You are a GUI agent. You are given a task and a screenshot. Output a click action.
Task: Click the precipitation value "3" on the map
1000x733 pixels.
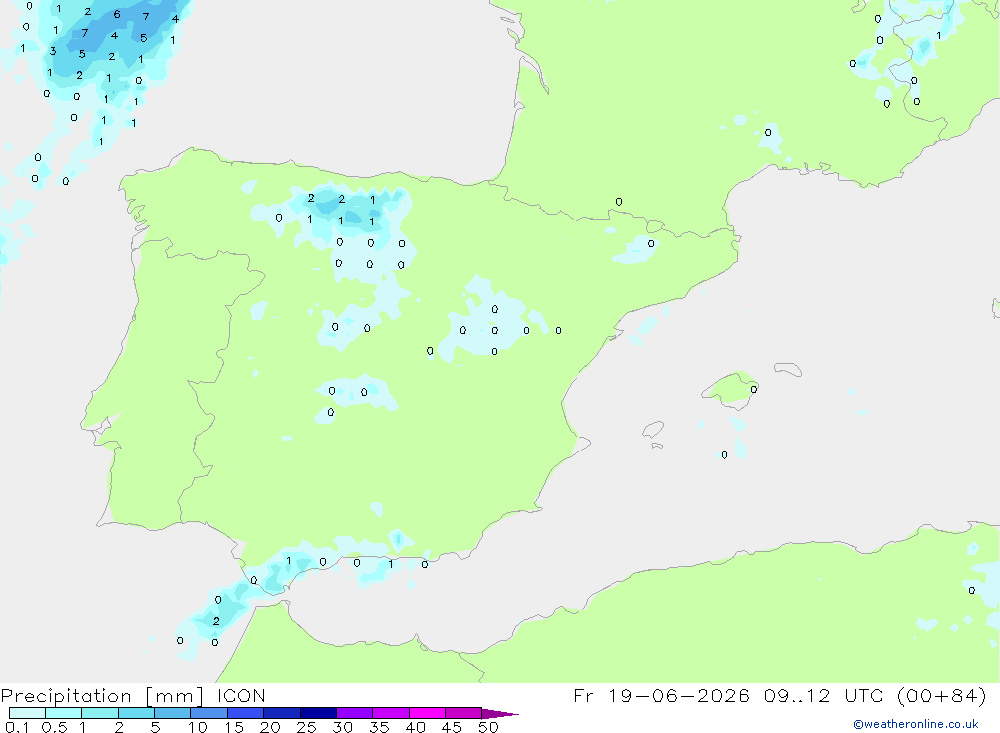[x=53, y=51]
